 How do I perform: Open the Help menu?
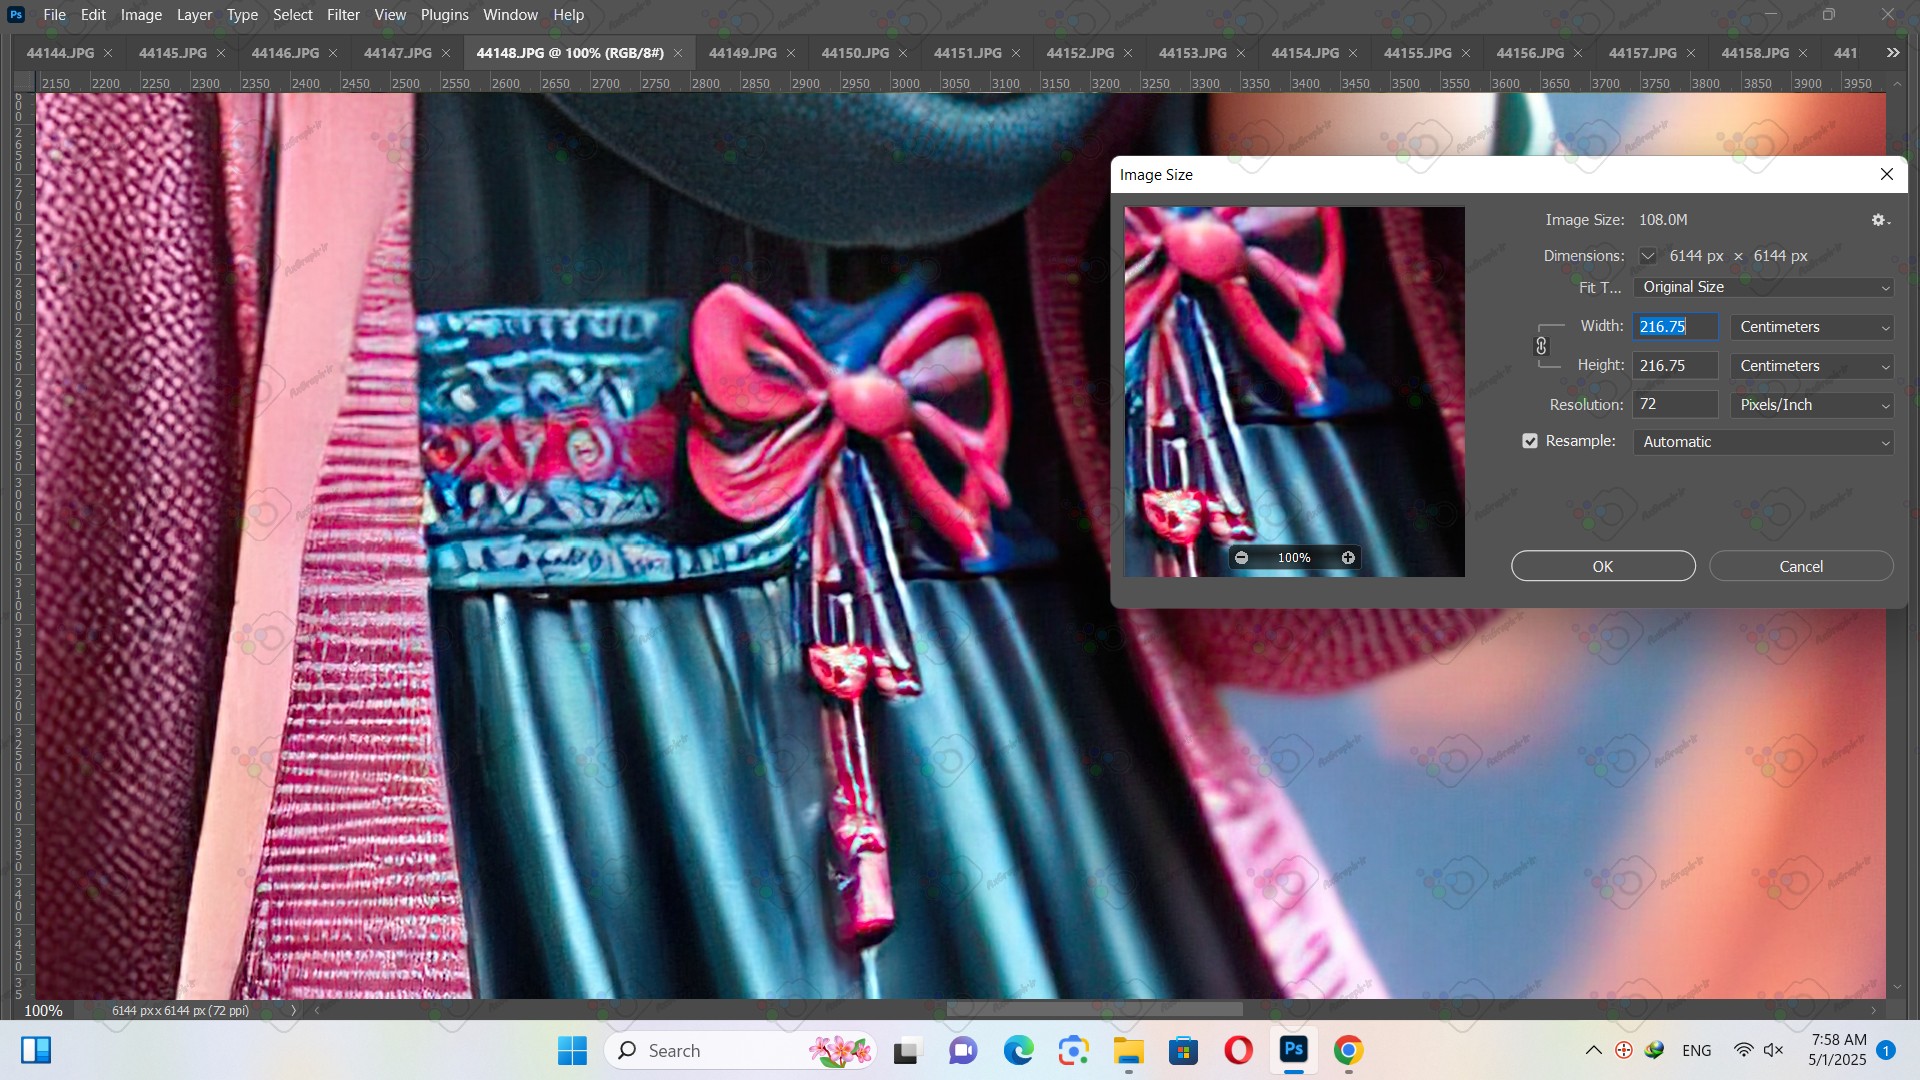click(x=568, y=15)
